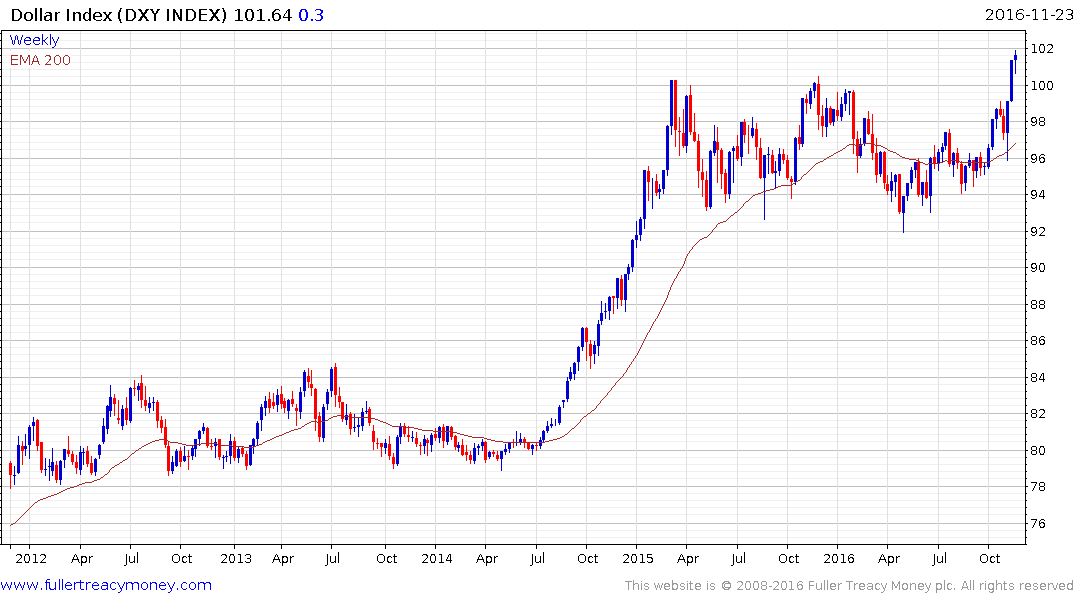Click the 76 price axis label
Screen dimensions: 1075x600
click(1038, 524)
